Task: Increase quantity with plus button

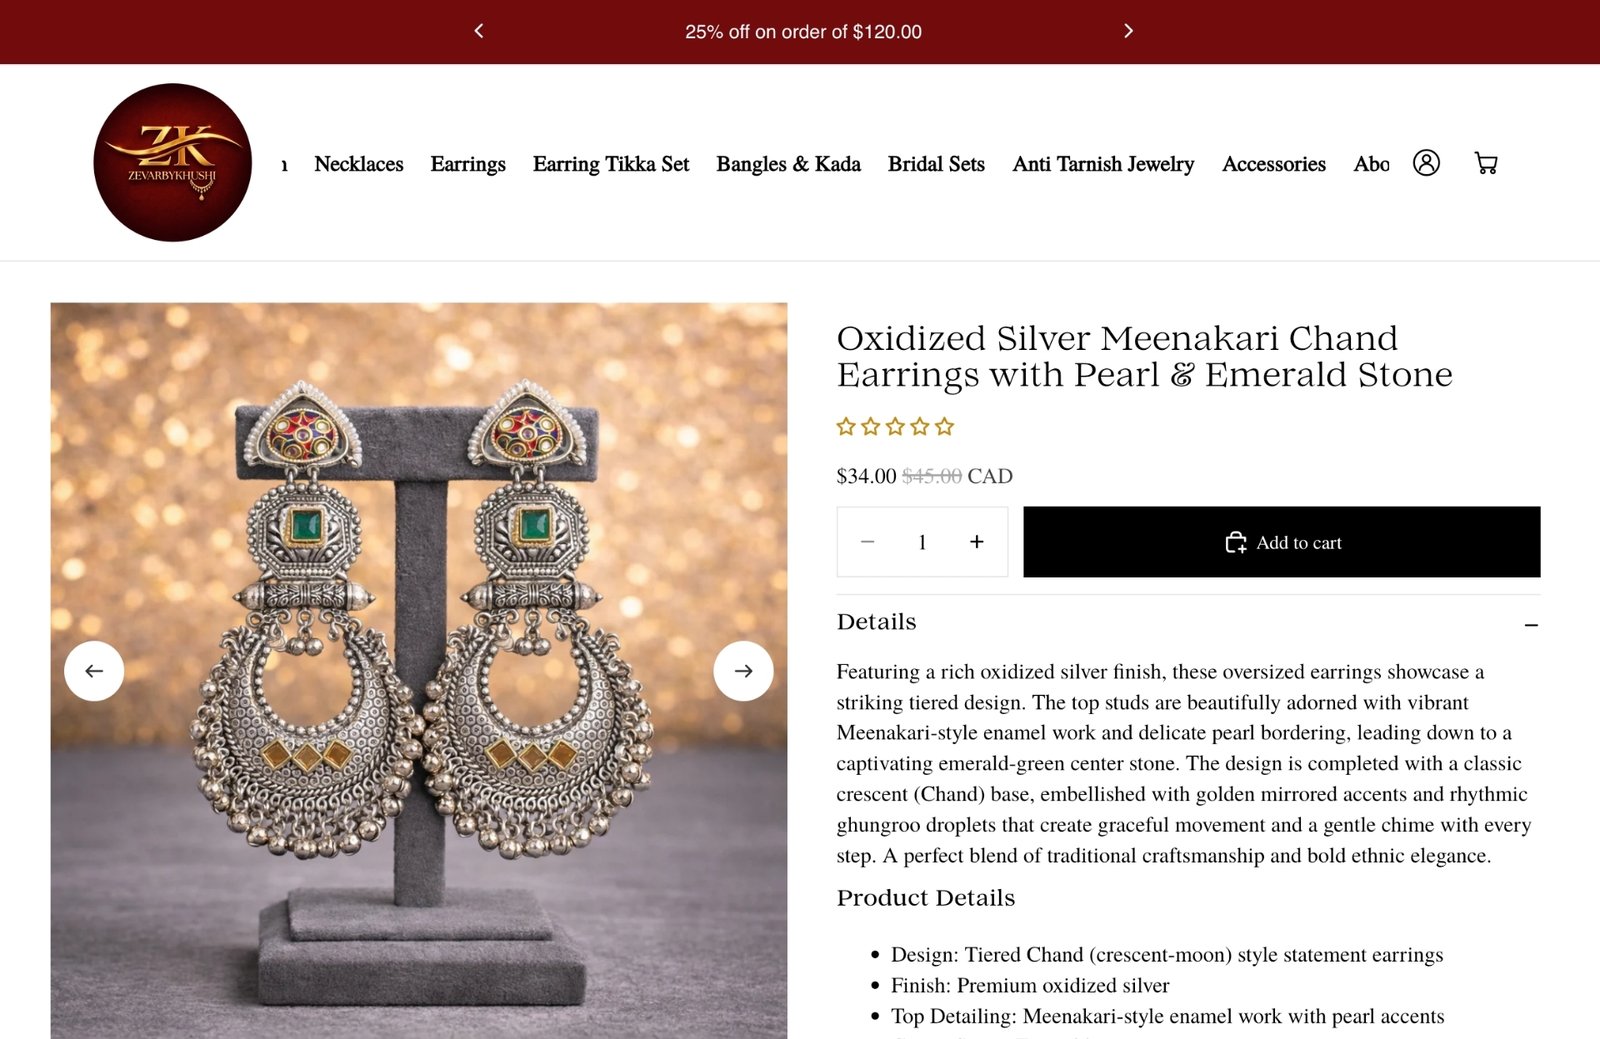Action: [x=977, y=542]
